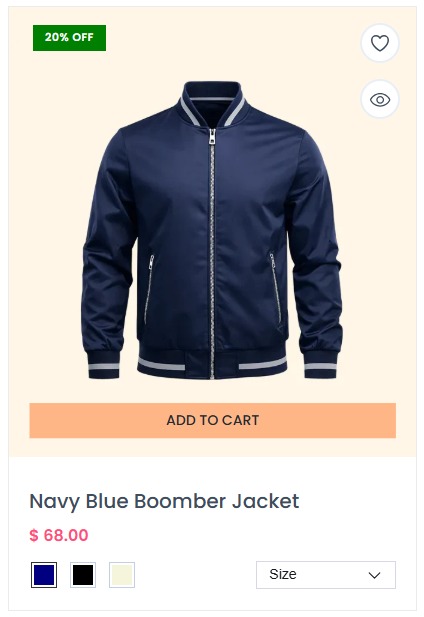Open quick view with the eye icon
The width and height of the screenshot is (424, 617).
point(380,99)
